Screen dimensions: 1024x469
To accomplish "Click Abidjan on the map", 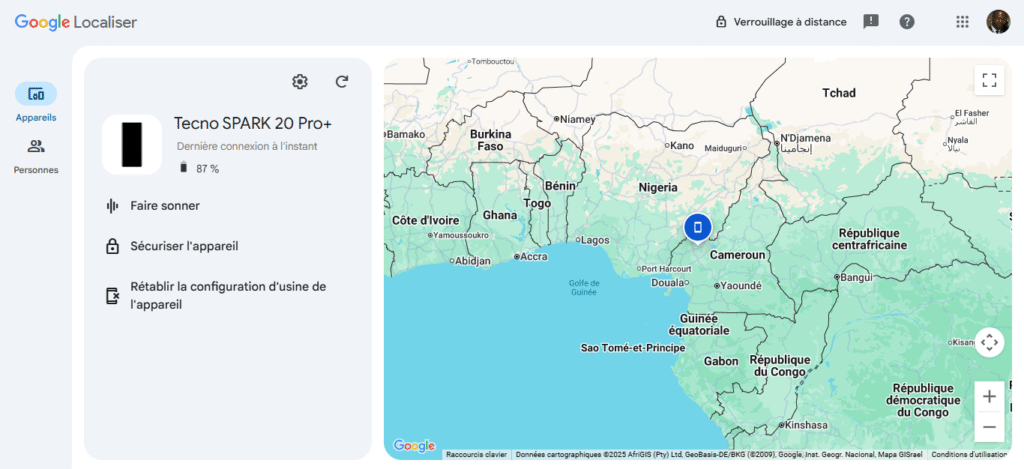I will tap(473, 261).
